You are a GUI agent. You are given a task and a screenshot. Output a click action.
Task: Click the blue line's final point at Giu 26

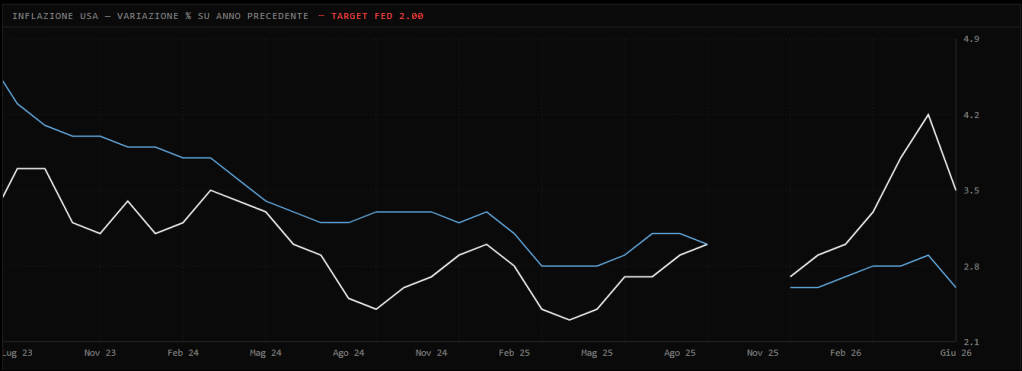tap(956, 287)
